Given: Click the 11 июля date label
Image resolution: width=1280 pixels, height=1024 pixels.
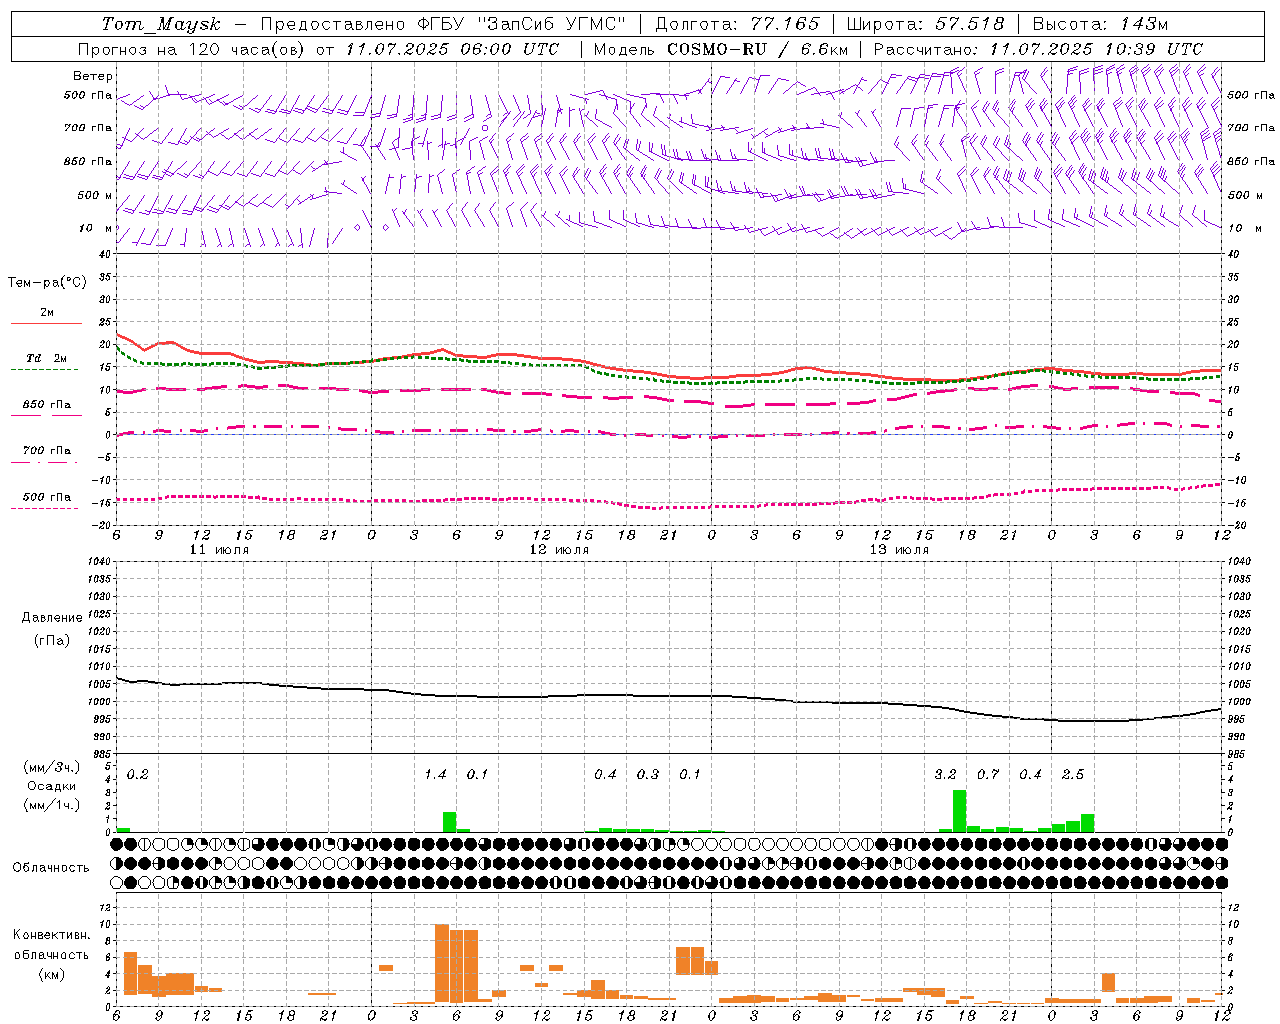Looking at the screenshot, I should click(x=219, y=550).
